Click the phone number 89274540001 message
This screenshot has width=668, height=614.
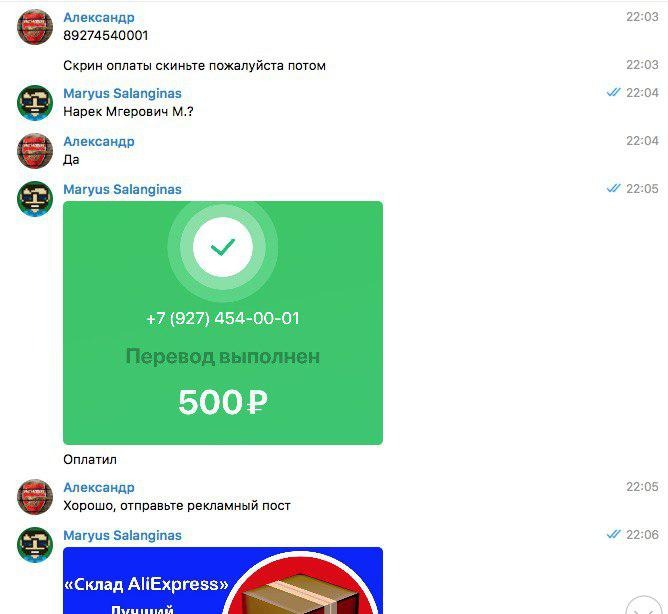[106, 35]
